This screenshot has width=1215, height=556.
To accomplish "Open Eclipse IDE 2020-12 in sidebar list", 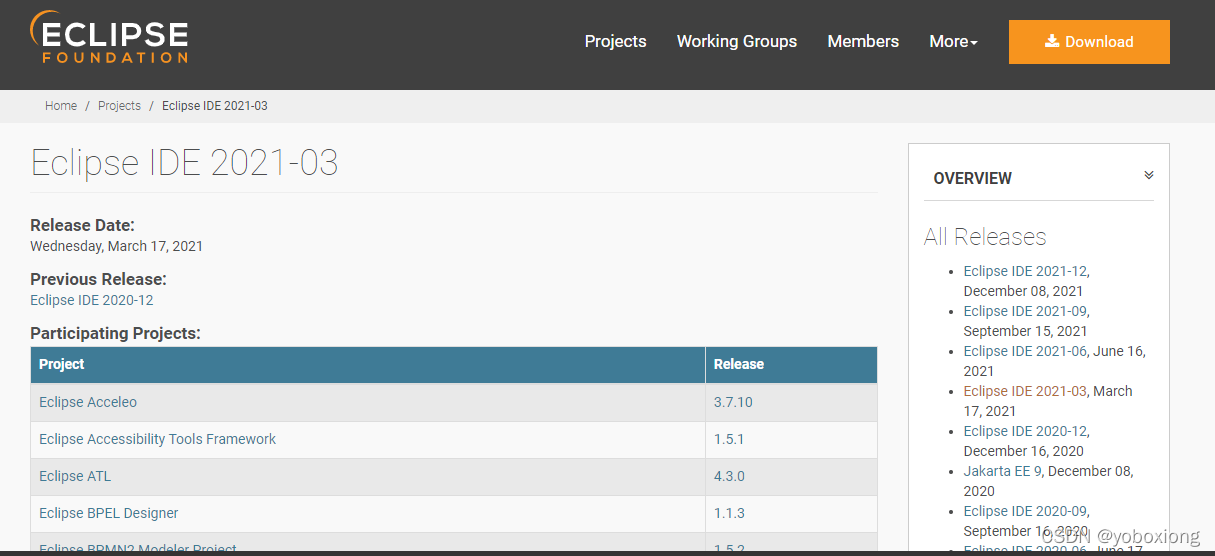I will coord(1025,431).
